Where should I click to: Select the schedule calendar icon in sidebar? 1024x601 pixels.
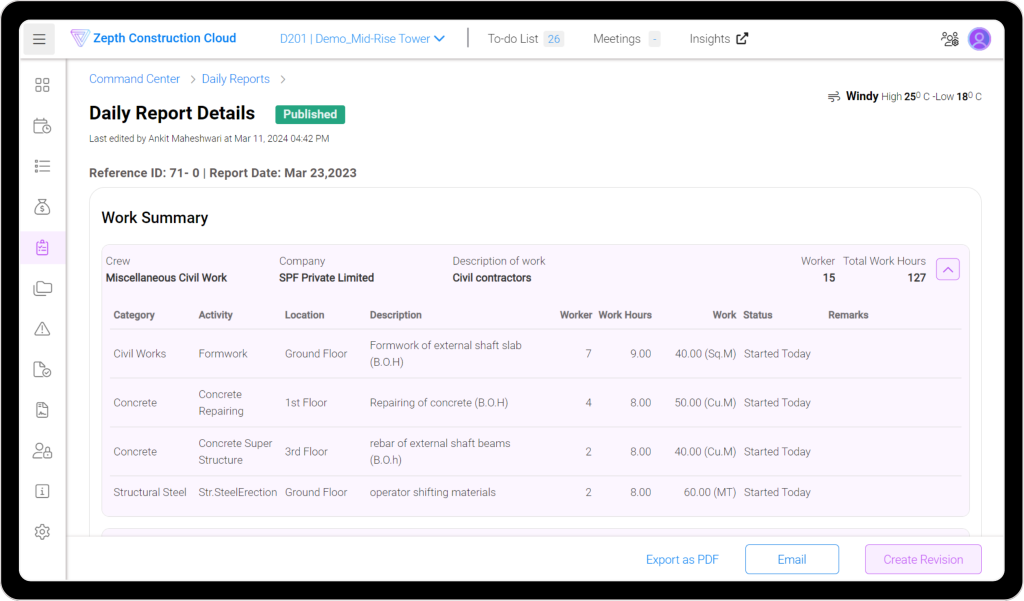coord(41,125)
